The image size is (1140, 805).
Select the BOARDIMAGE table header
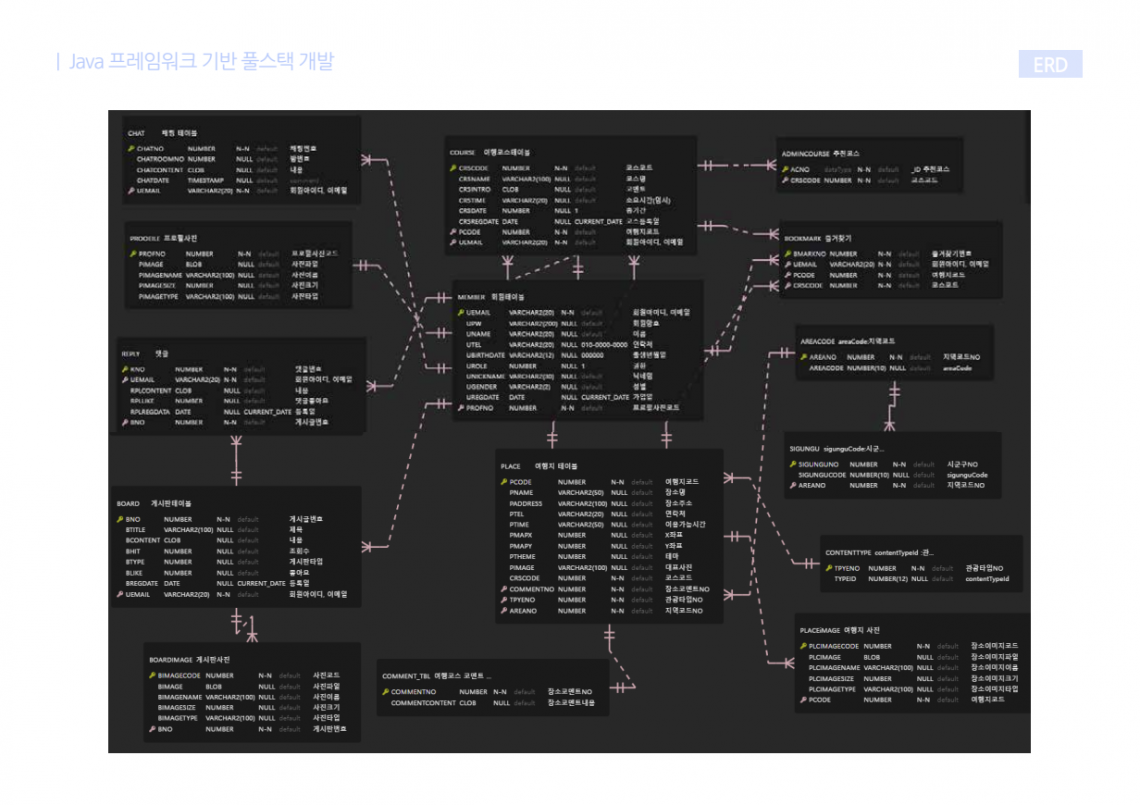point(189,660)
